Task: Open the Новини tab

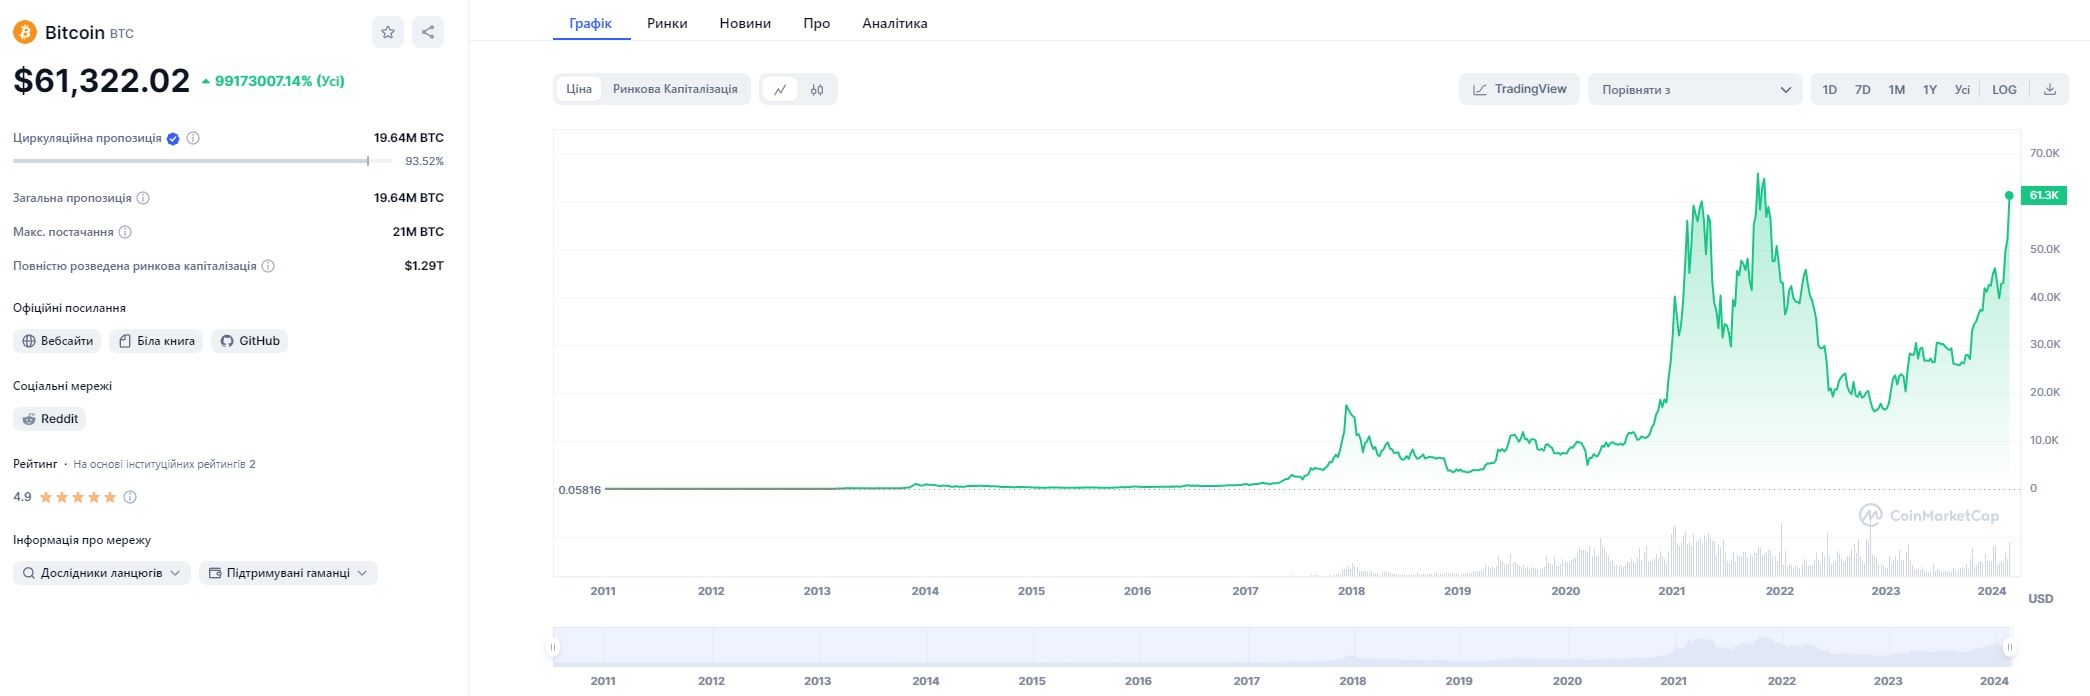Action: [745, 23]
